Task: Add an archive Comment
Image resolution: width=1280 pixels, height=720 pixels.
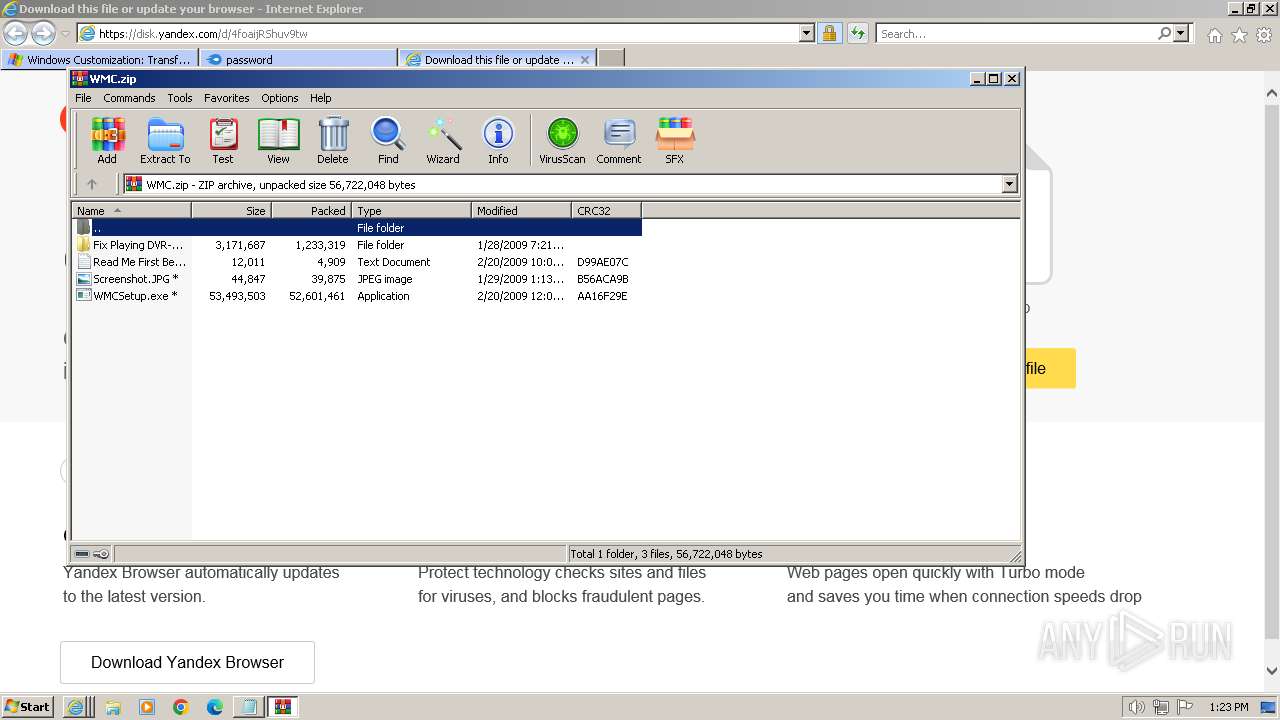Action: 619,140
